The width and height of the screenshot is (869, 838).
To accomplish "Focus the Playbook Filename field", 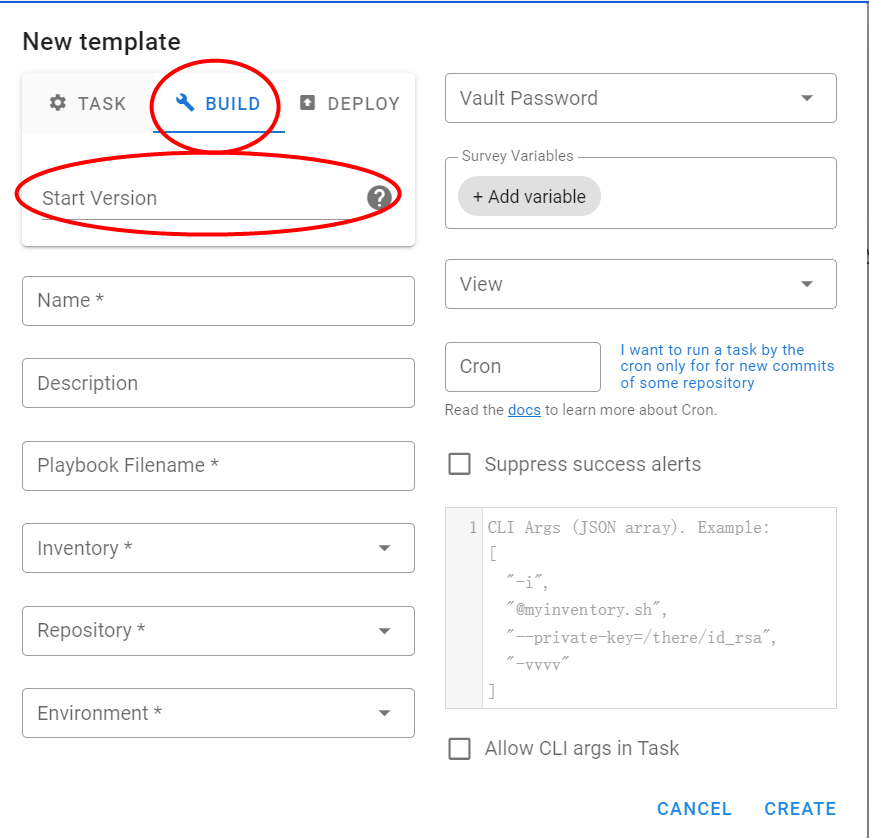I will point(218,466).
